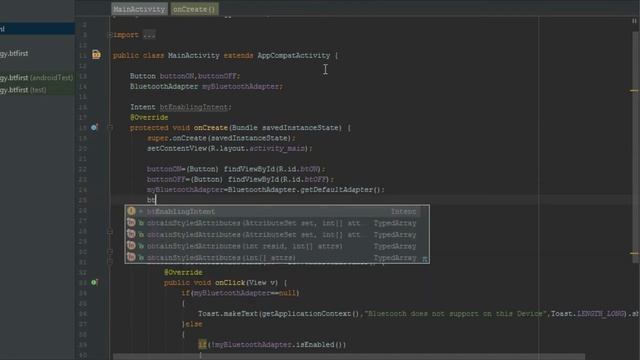Click the highlighted selected row in project tree
This screenshot has height=360, width=640.
click(x=37, y=29)
